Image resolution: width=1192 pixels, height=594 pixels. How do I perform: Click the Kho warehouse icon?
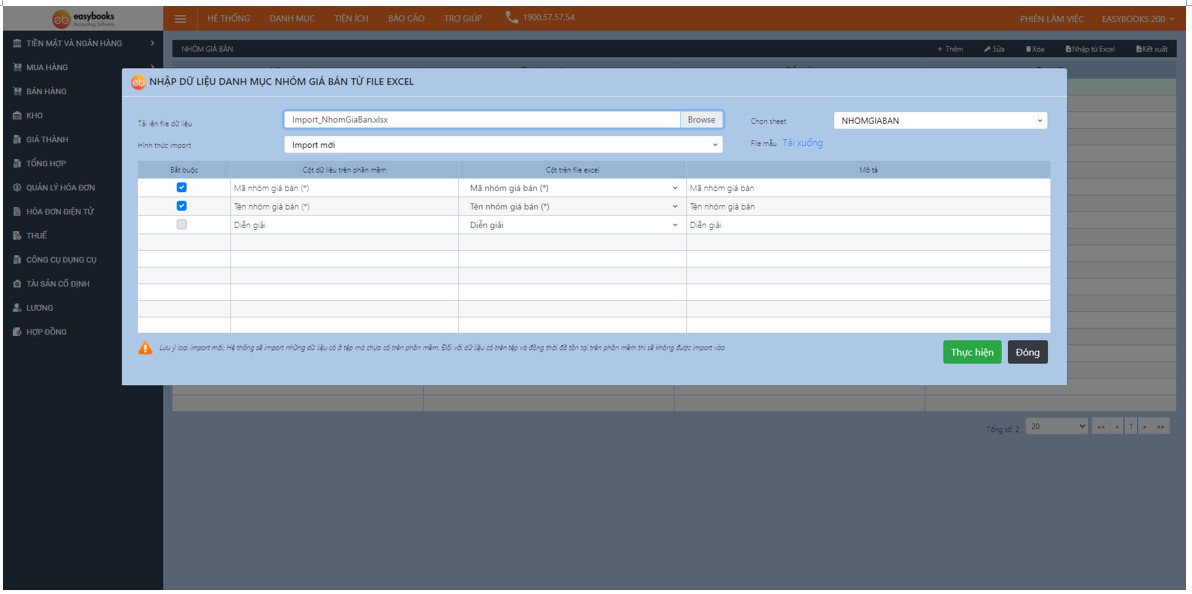[x=17, y=116]
